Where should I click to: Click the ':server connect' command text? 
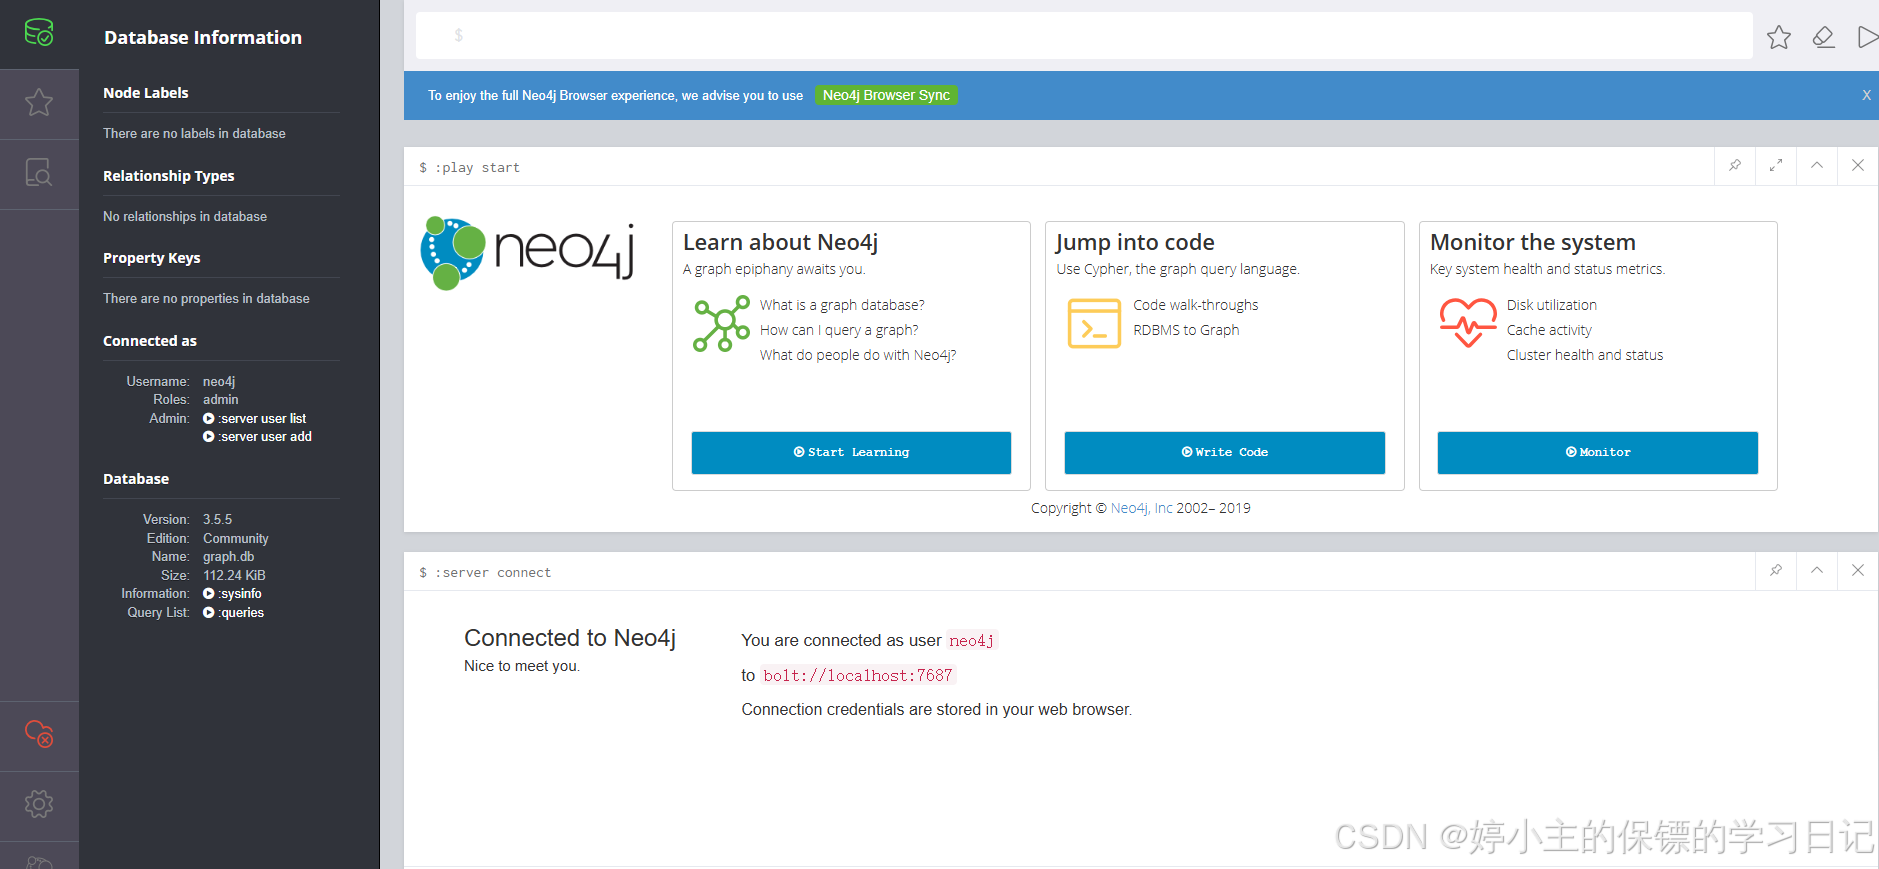coord(493,572)
